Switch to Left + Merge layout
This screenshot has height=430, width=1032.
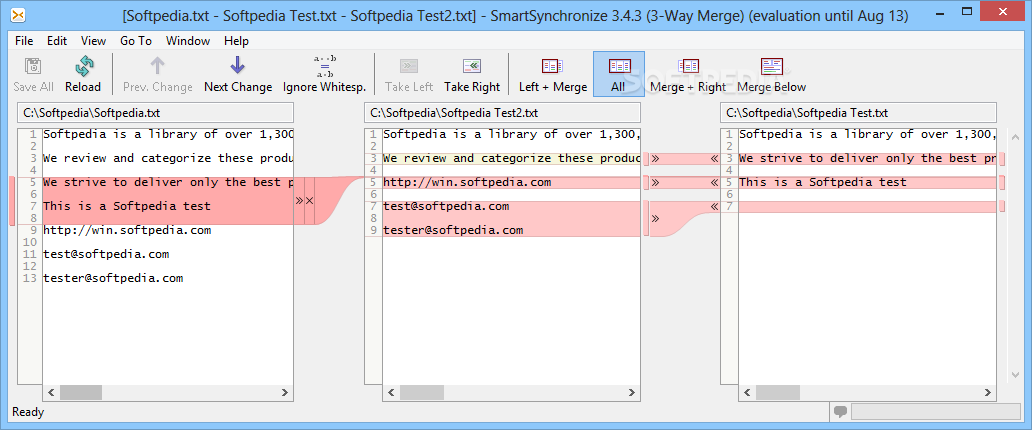tap(553, 74)
